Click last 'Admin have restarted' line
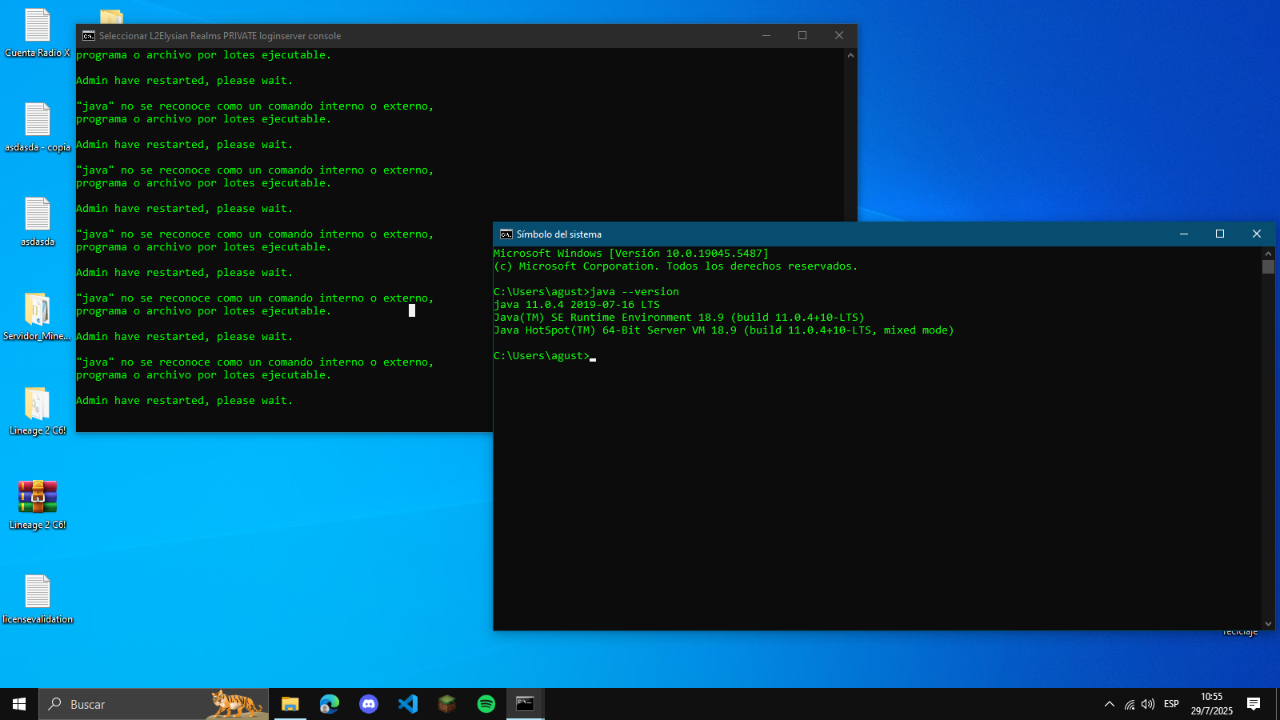This screenshot has width=1280, height=720. (x=185, y=400)
